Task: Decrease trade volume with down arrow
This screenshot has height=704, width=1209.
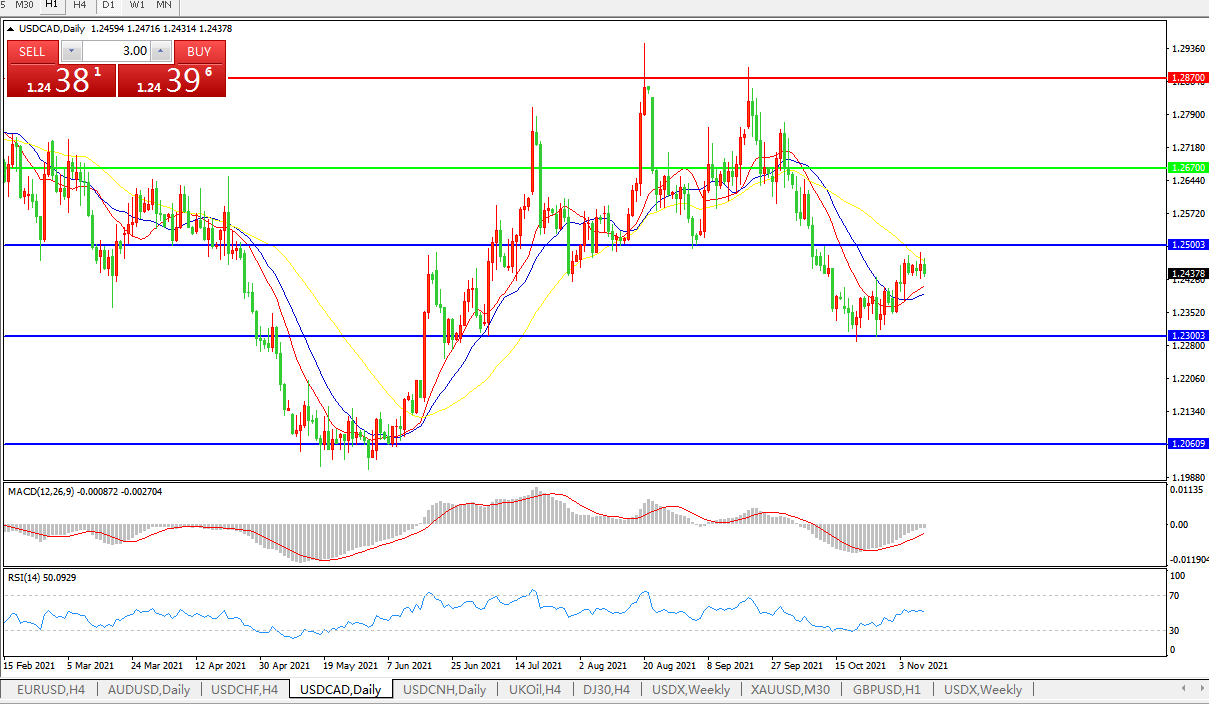Action: click(x=71, y=51)
